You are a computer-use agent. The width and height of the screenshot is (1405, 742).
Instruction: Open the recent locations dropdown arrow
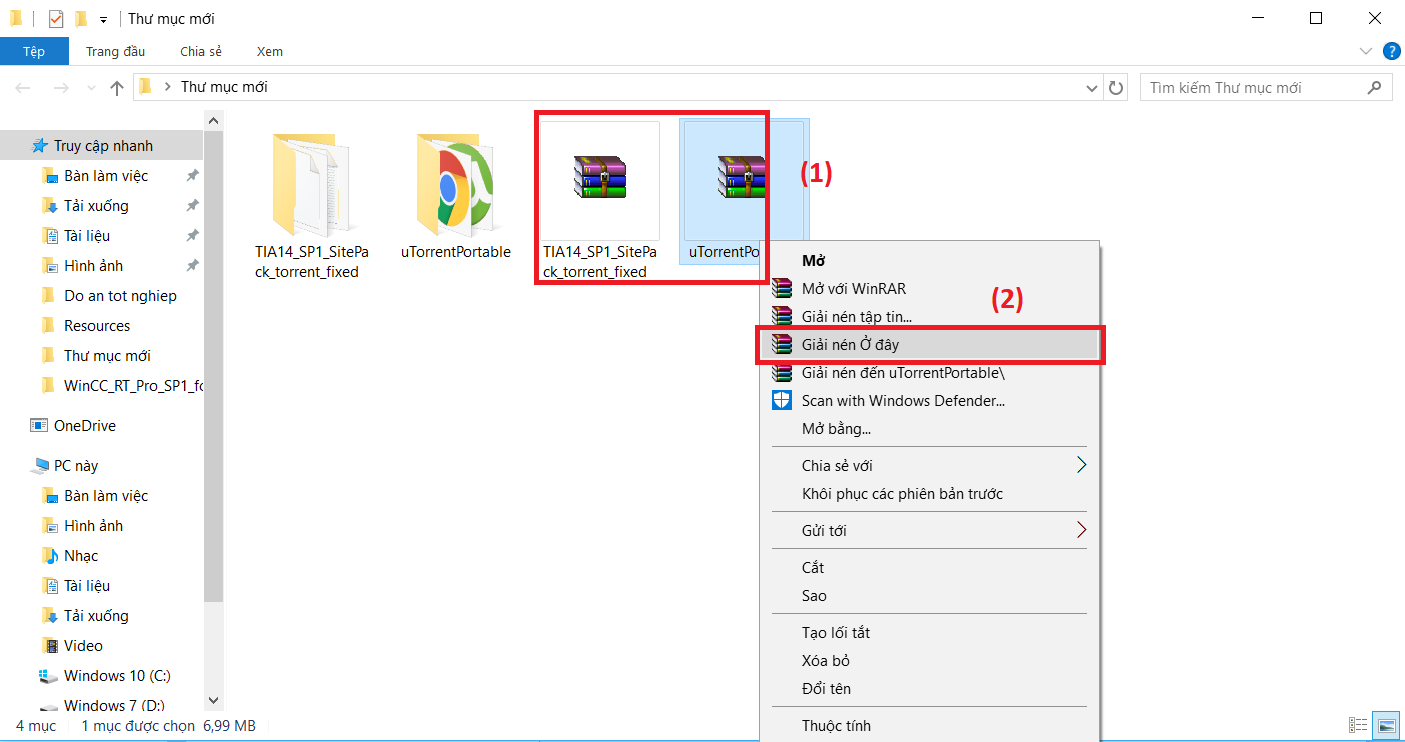click(90, 88)
